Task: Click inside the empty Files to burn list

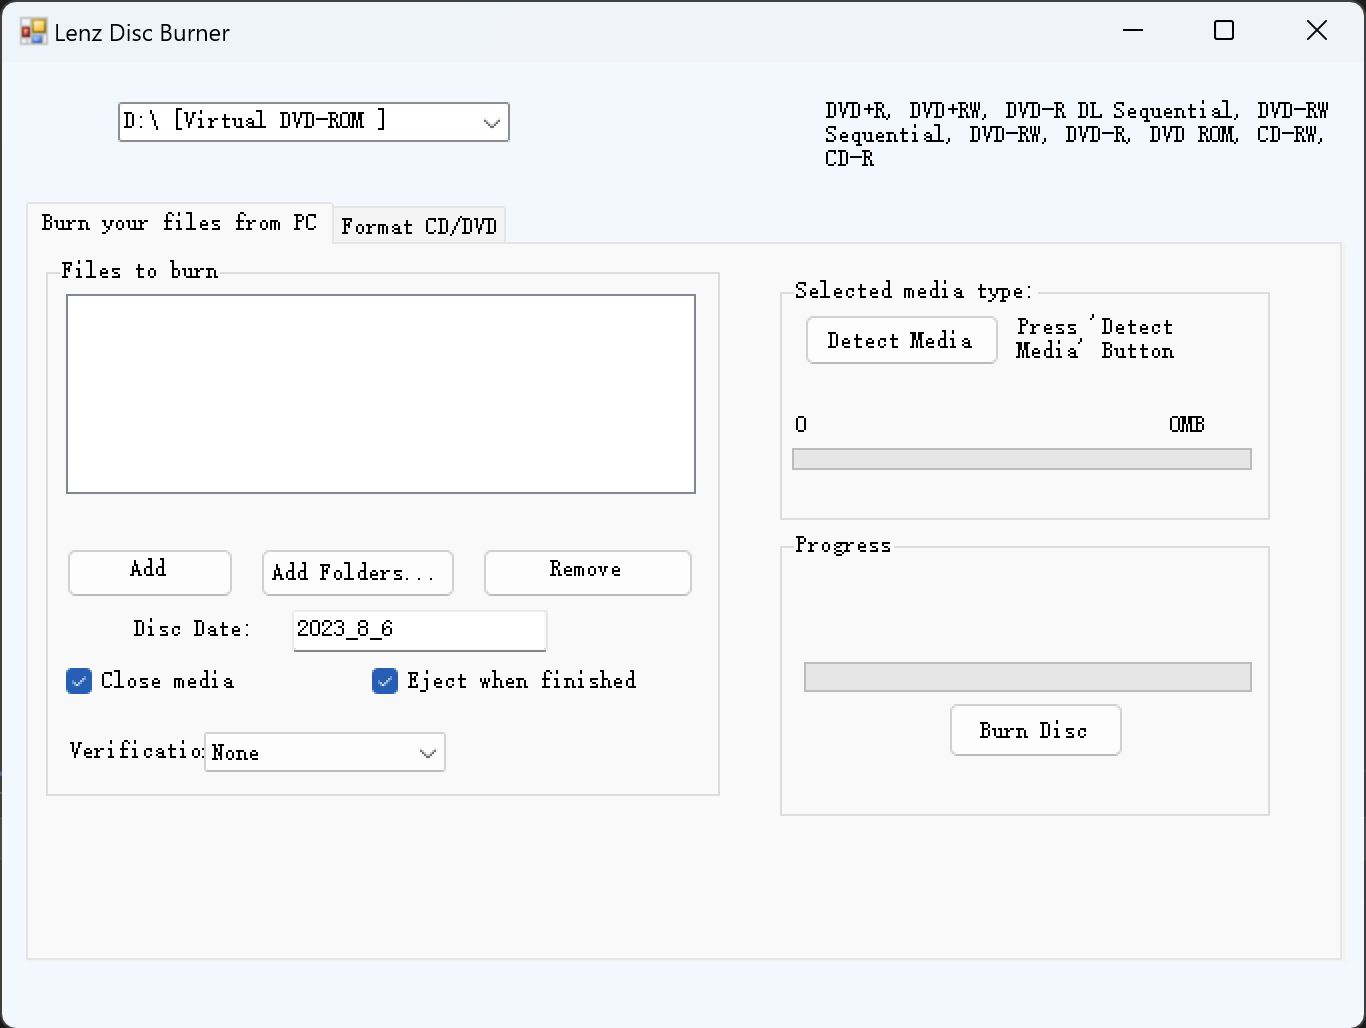Action: [x=380, y=393]
